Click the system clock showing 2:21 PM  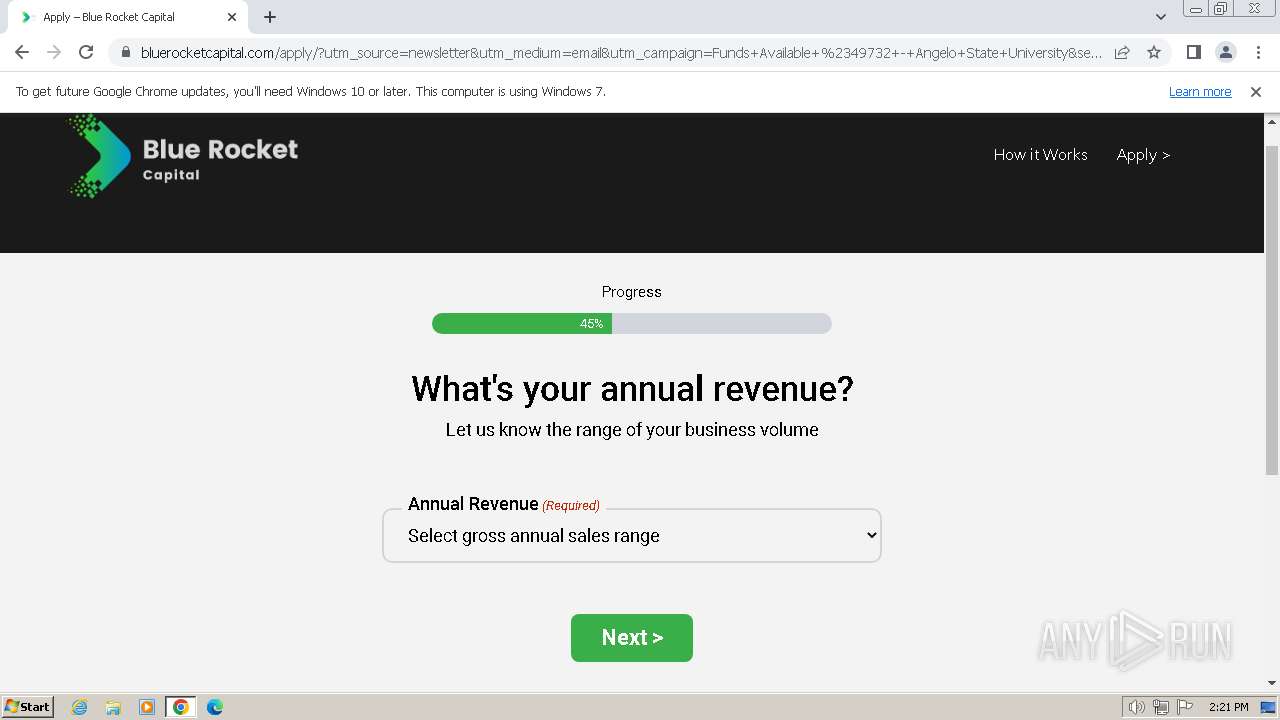click(x=1229, y=707)
